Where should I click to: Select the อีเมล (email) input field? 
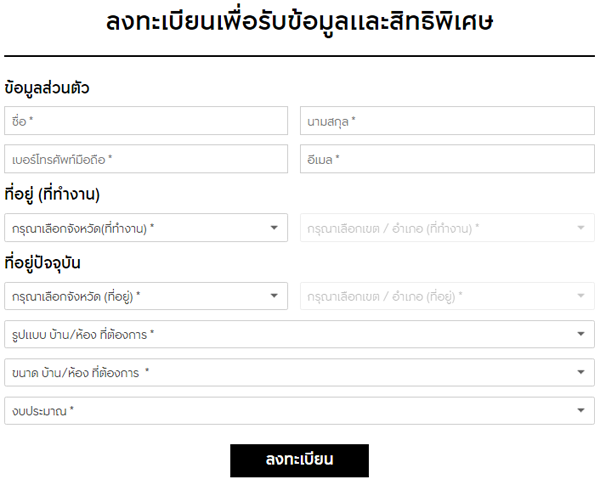pyautogui.click(x=447, y=159)
